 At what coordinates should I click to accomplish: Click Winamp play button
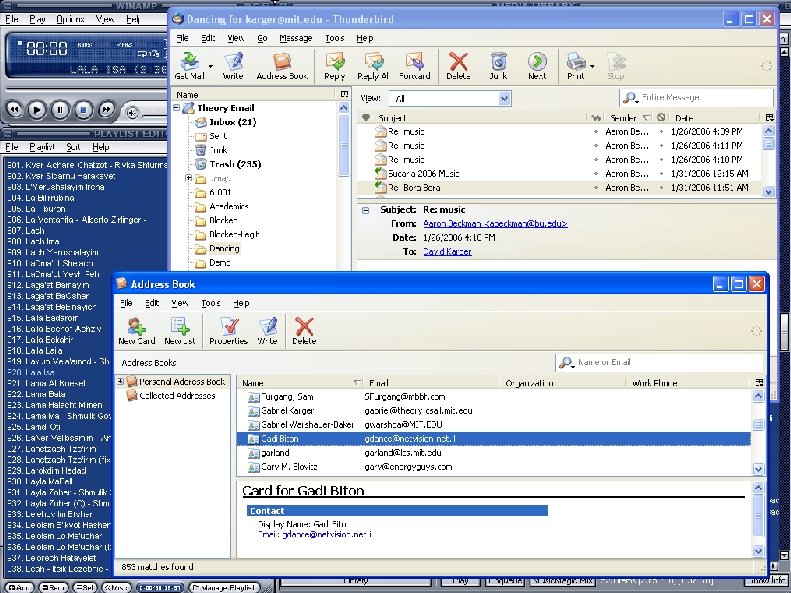pos(37,109)
